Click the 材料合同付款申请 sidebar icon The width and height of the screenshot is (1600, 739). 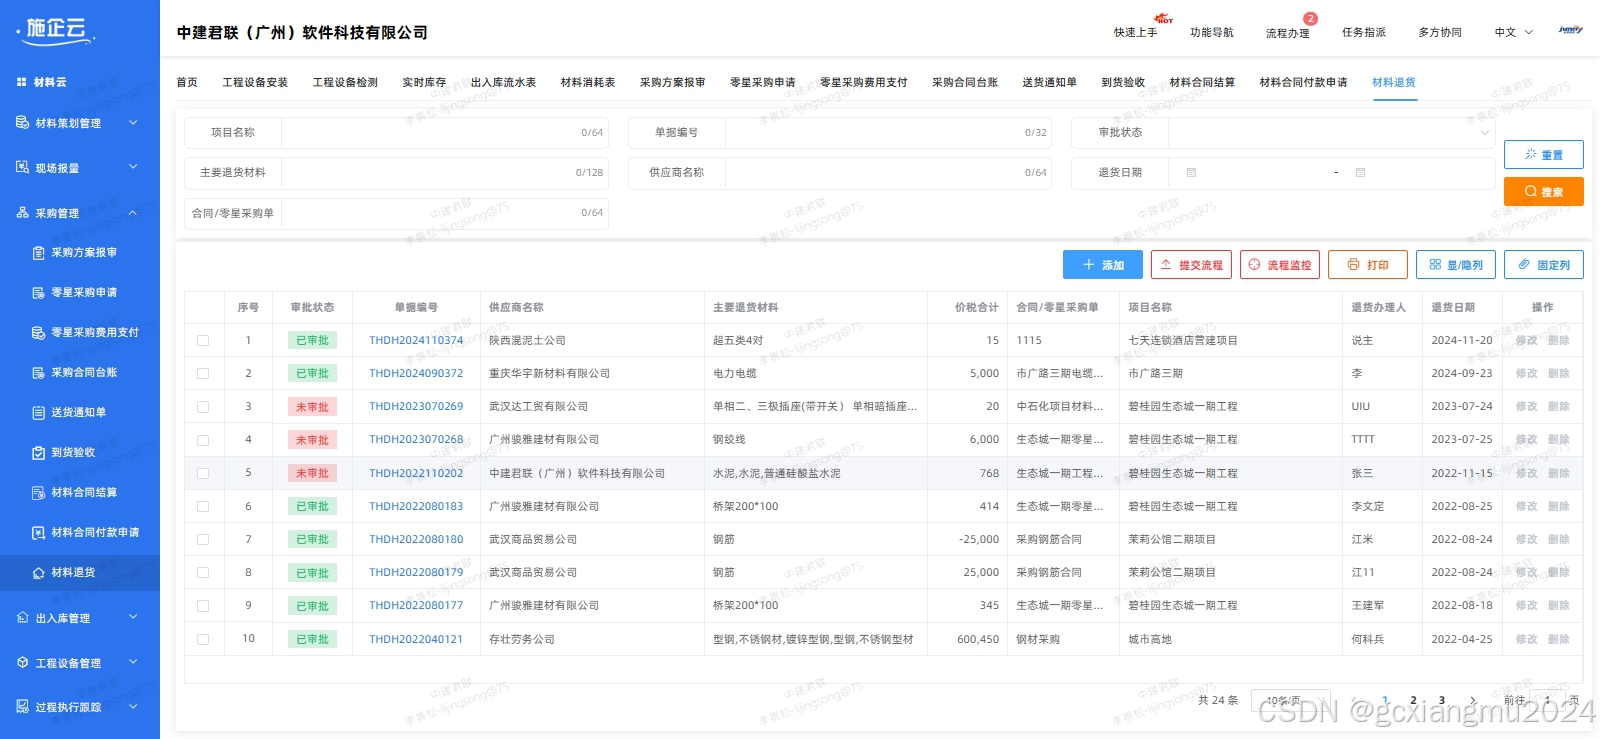click(38, 532)
